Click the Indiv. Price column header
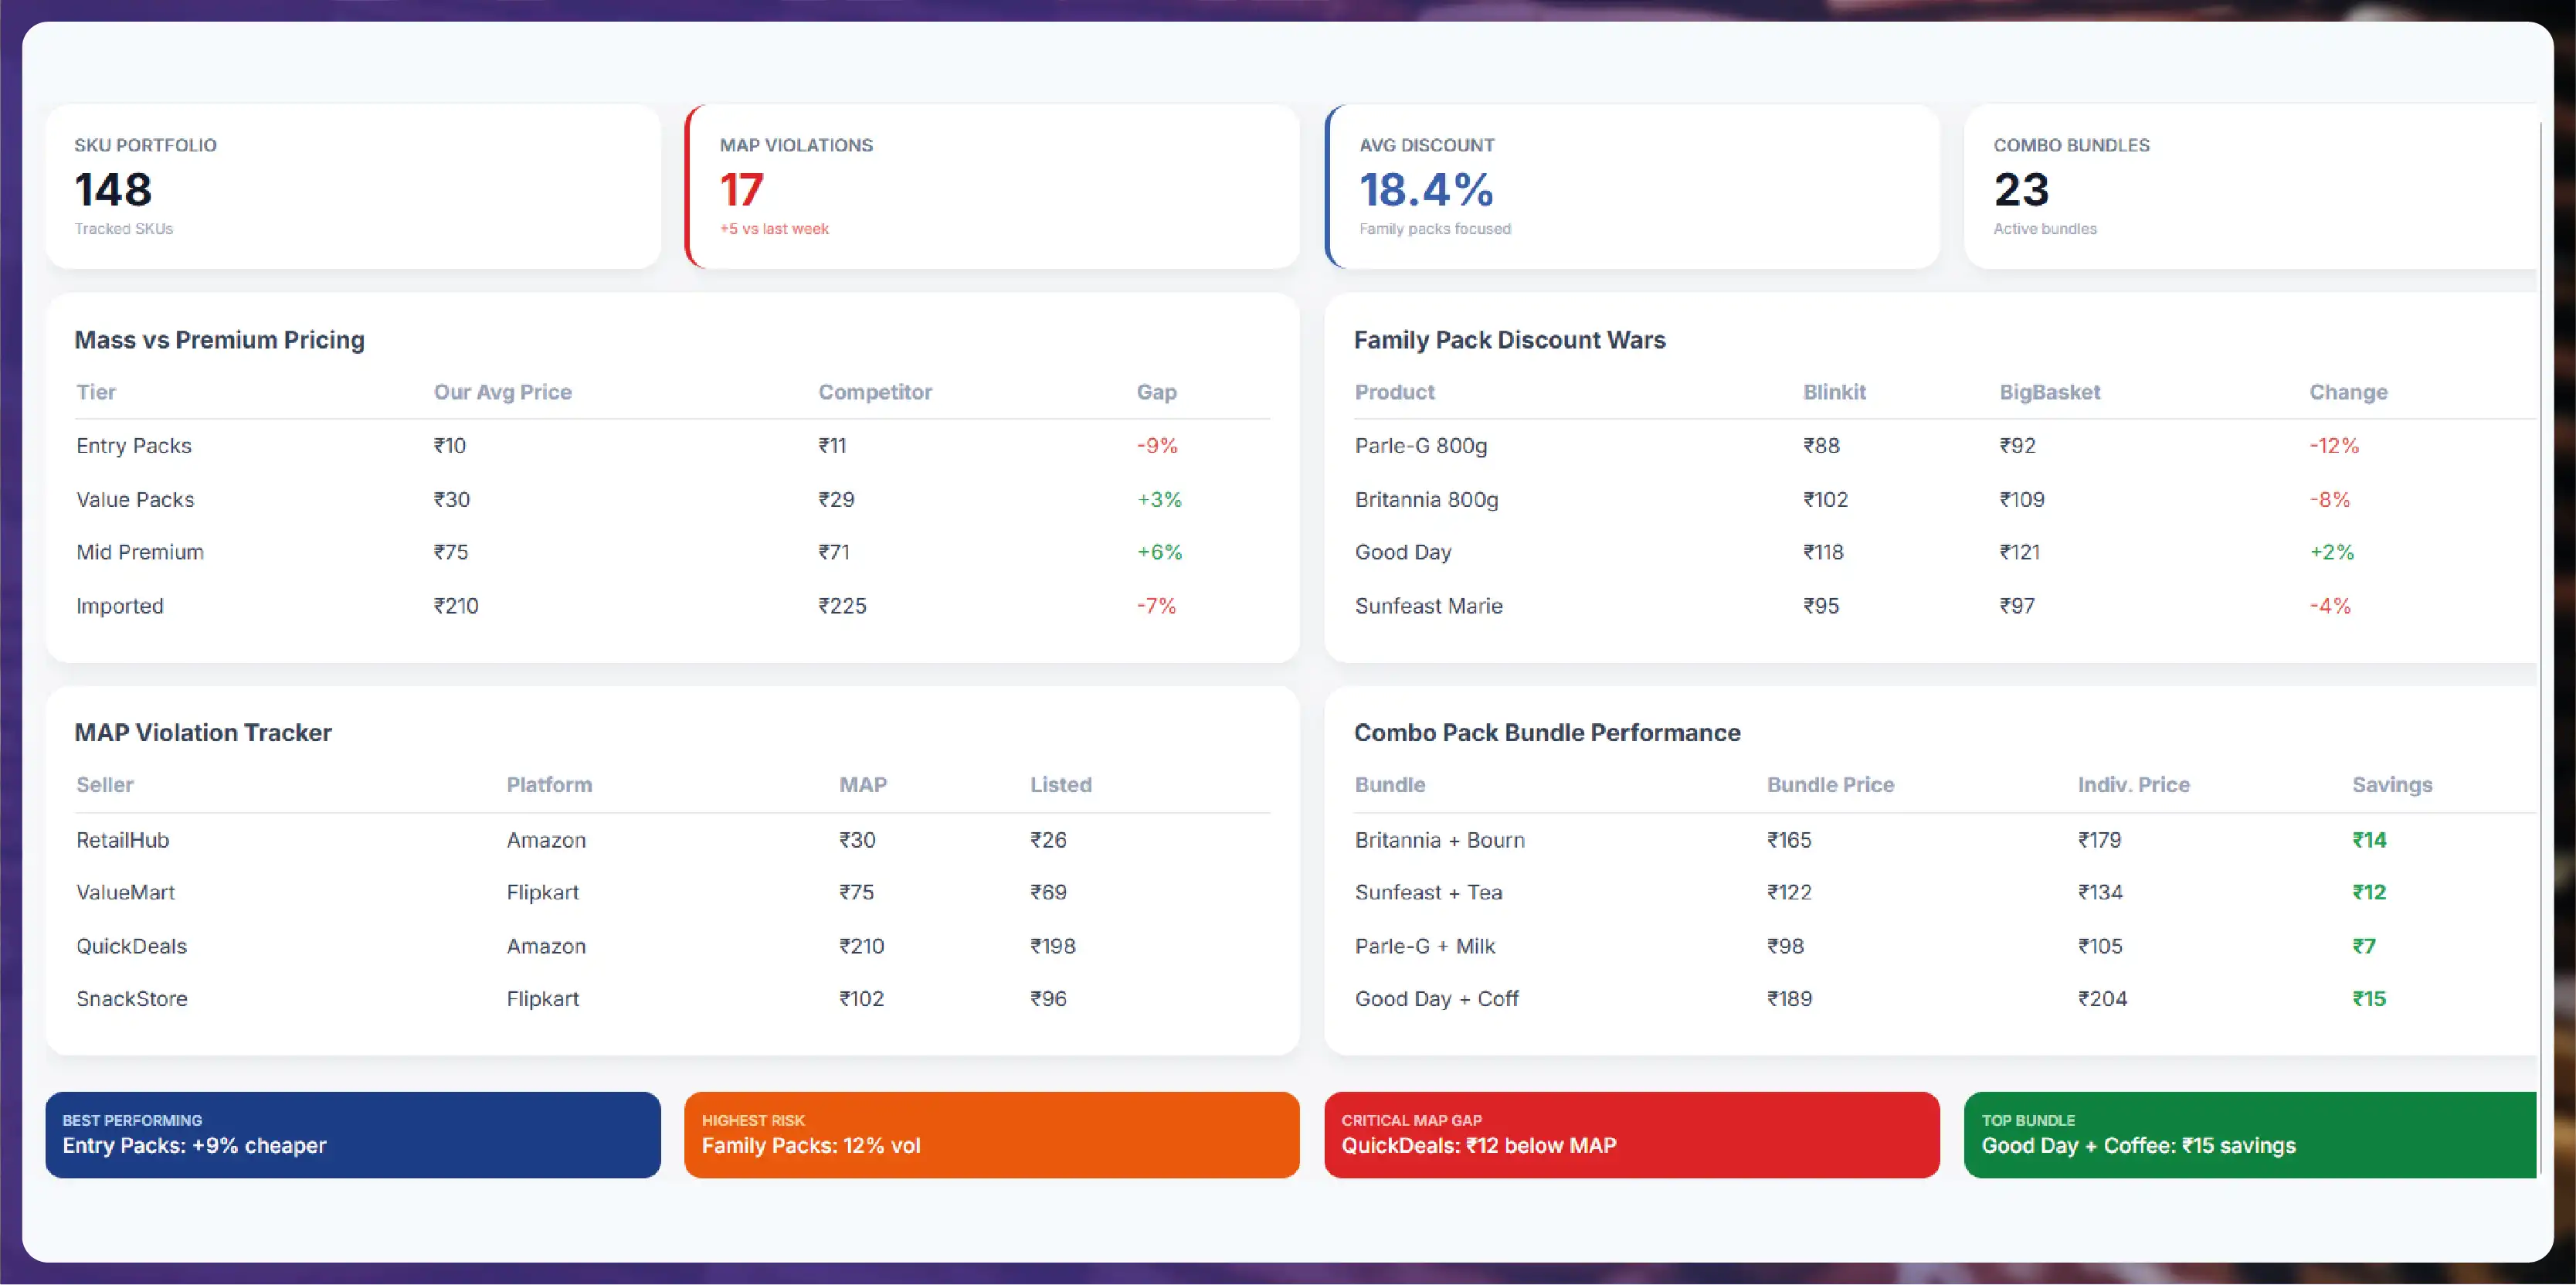 (2133, 785)
